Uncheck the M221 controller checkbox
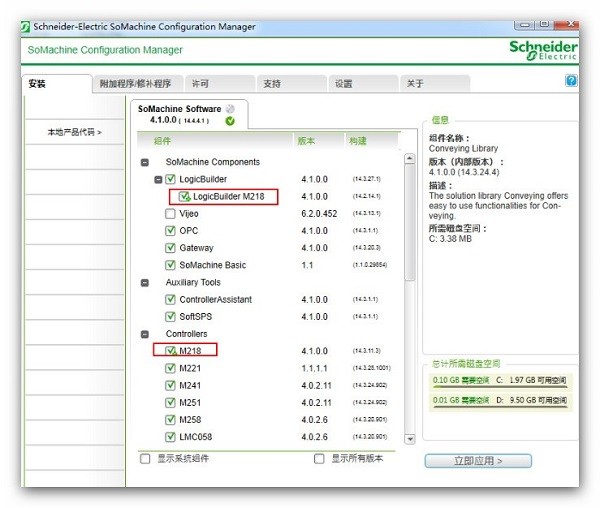Viewport: 600px width, 508px height. (170, 368)
